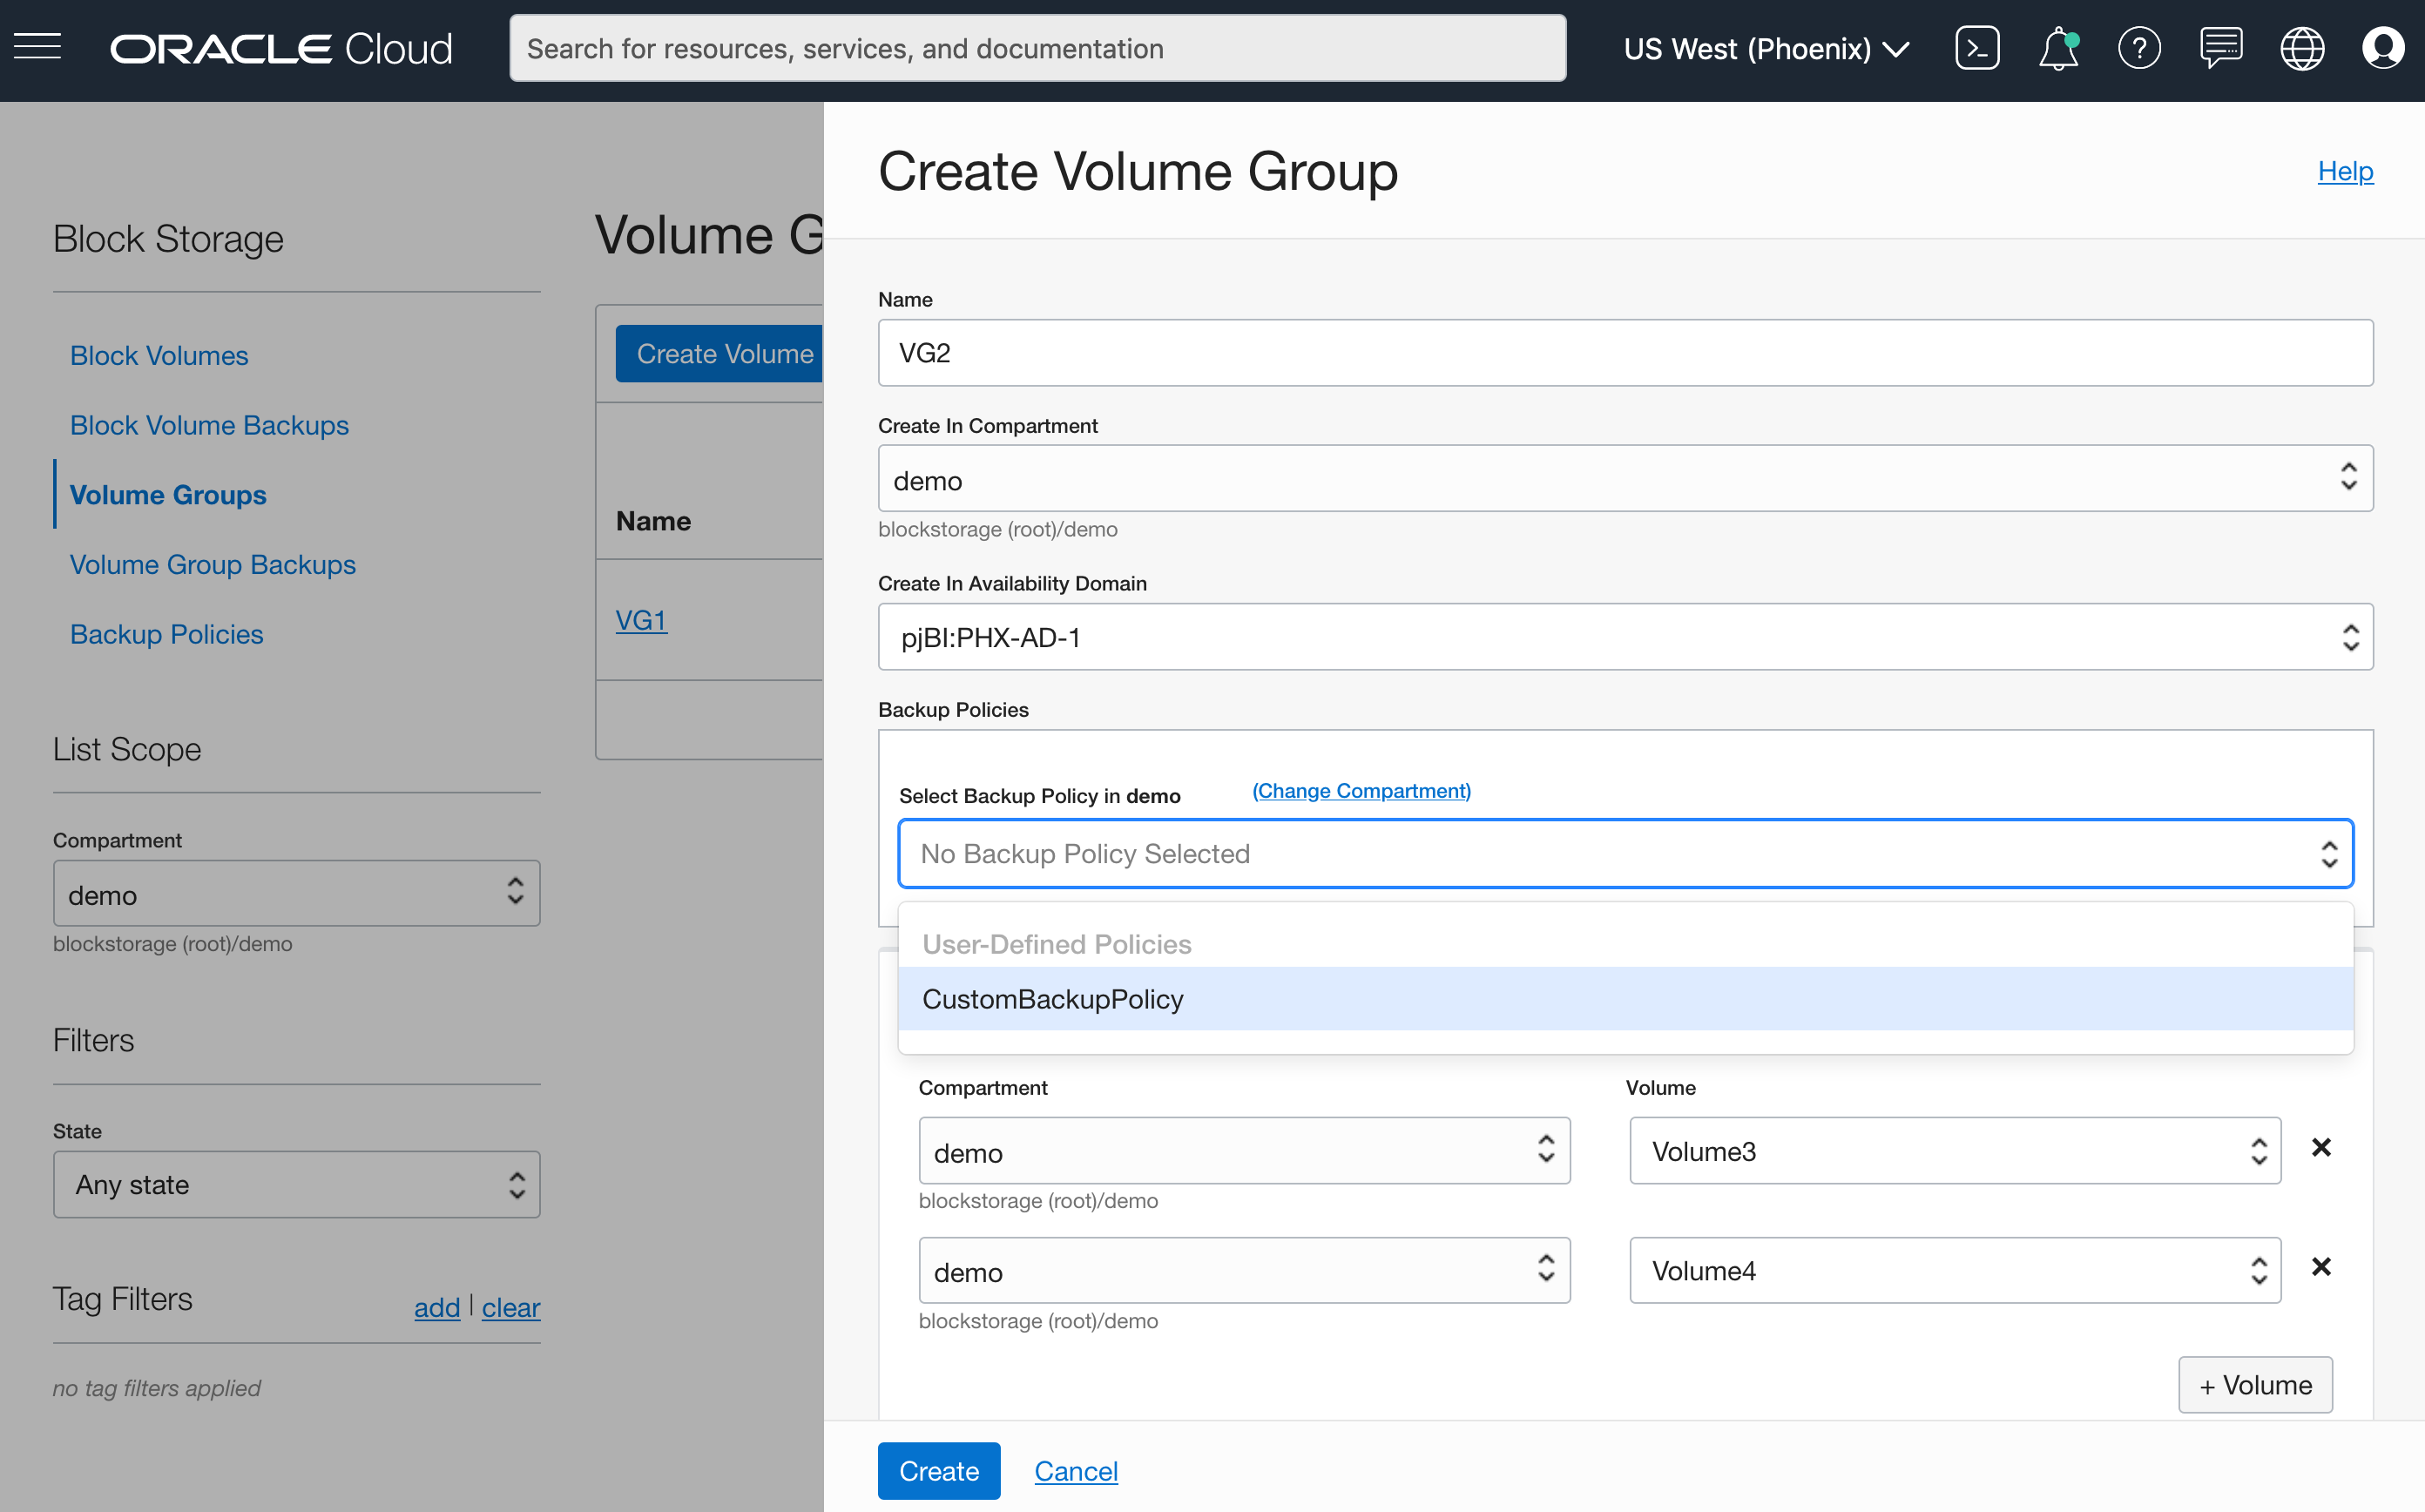The image size is (2425, 1512).
Task: Remove Volume4 using its X icon
Action: click(x=2321, y=1267)
